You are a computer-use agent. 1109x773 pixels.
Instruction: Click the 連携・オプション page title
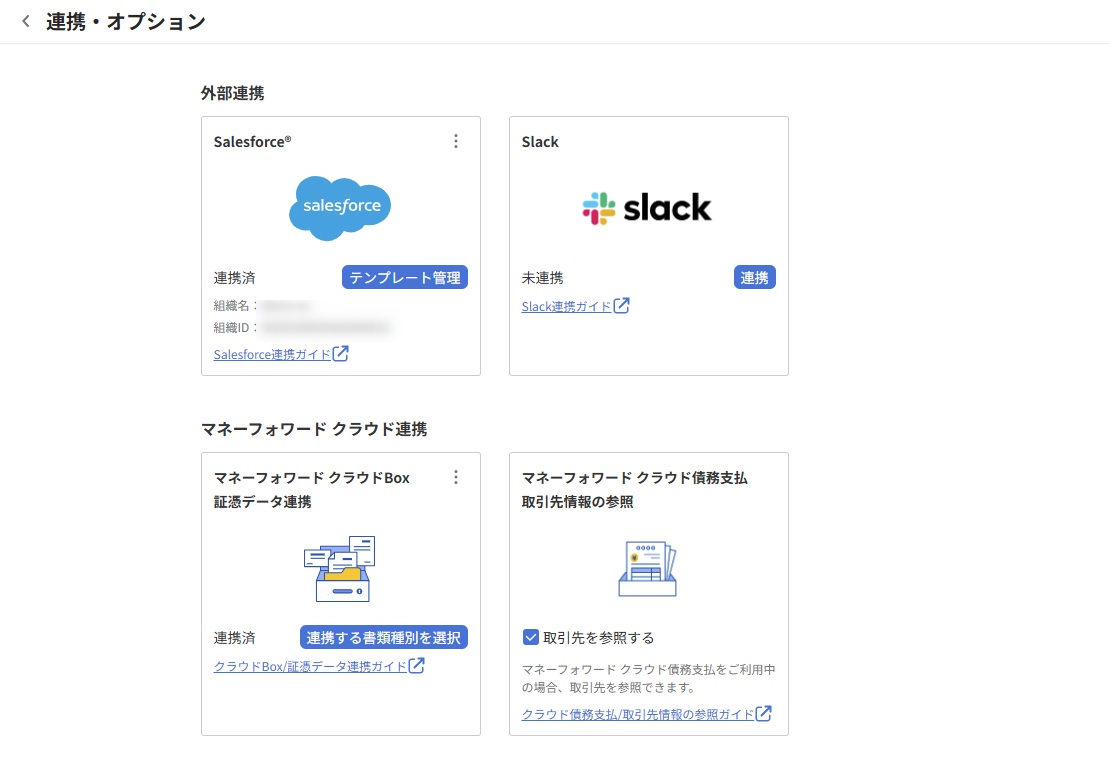[126, 21]
